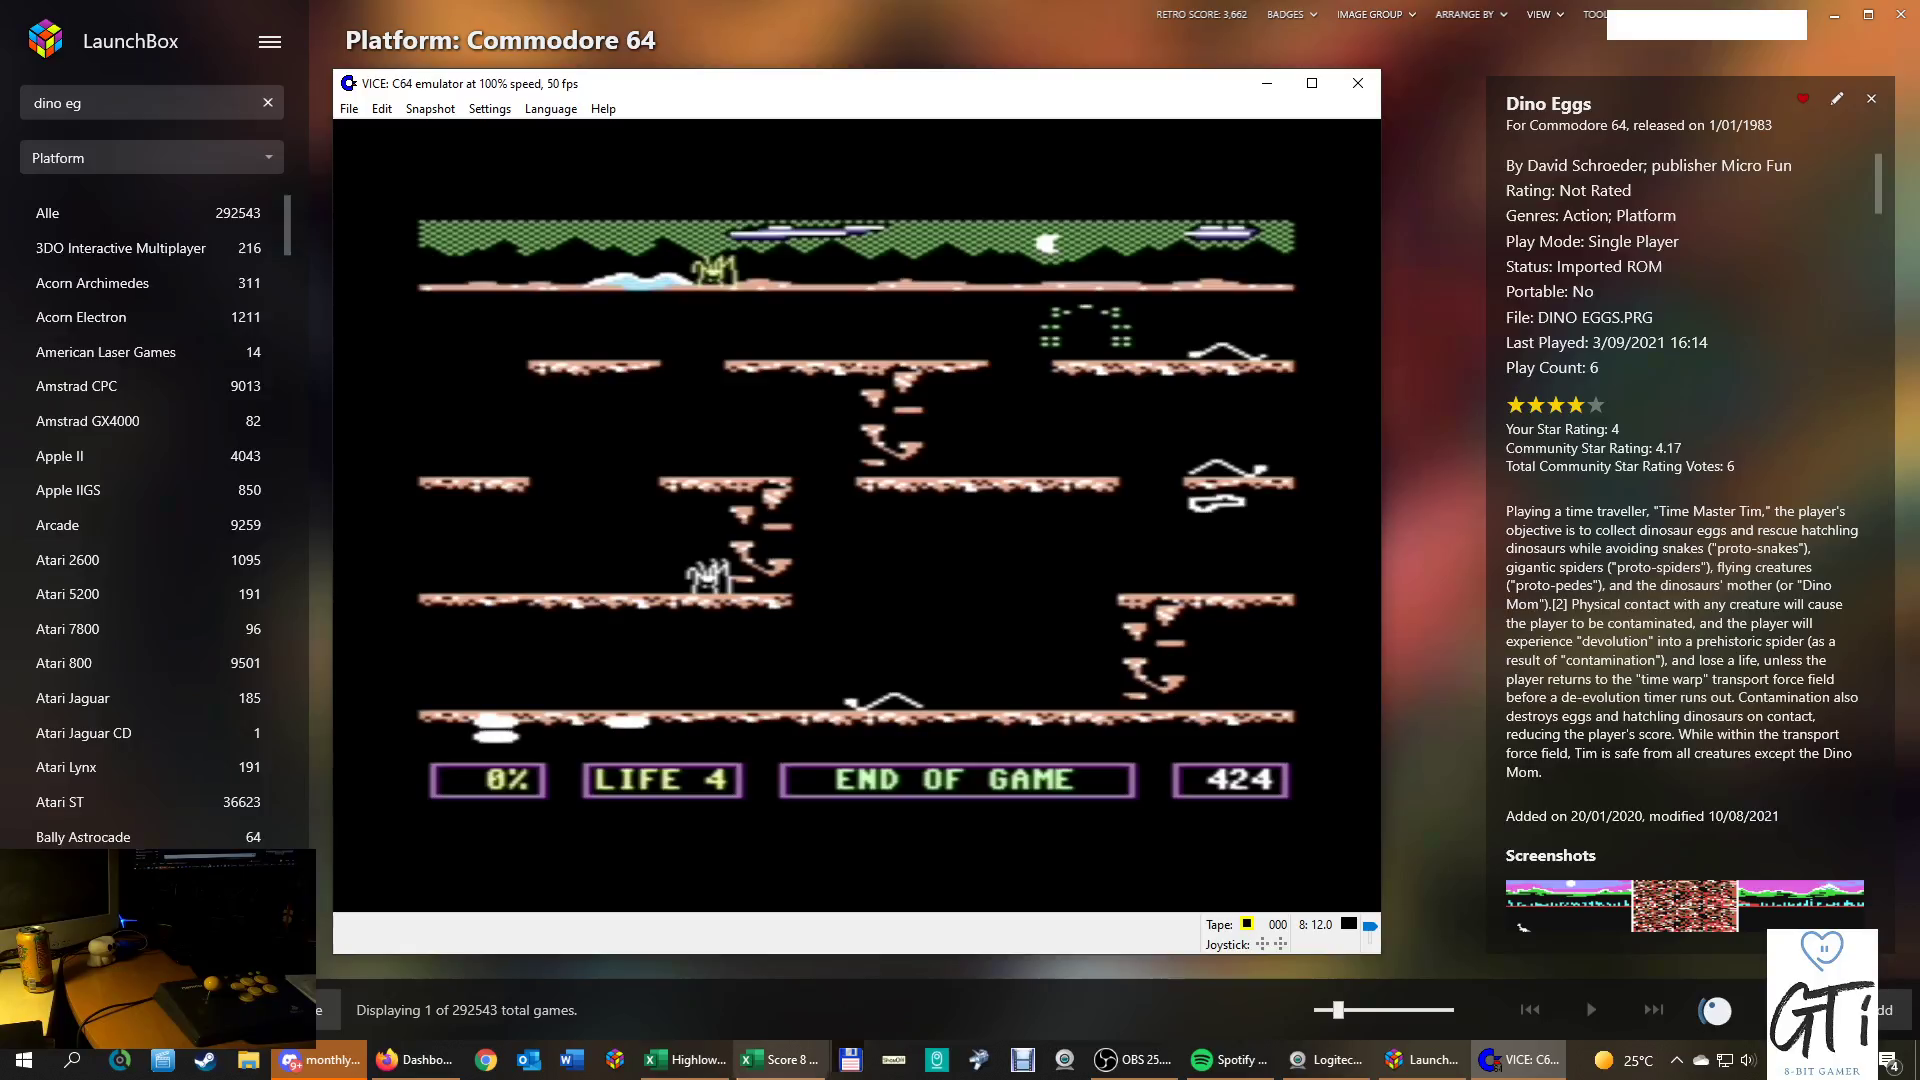
Task: Expand the Arrange By dropdown
Action: 1470,15
